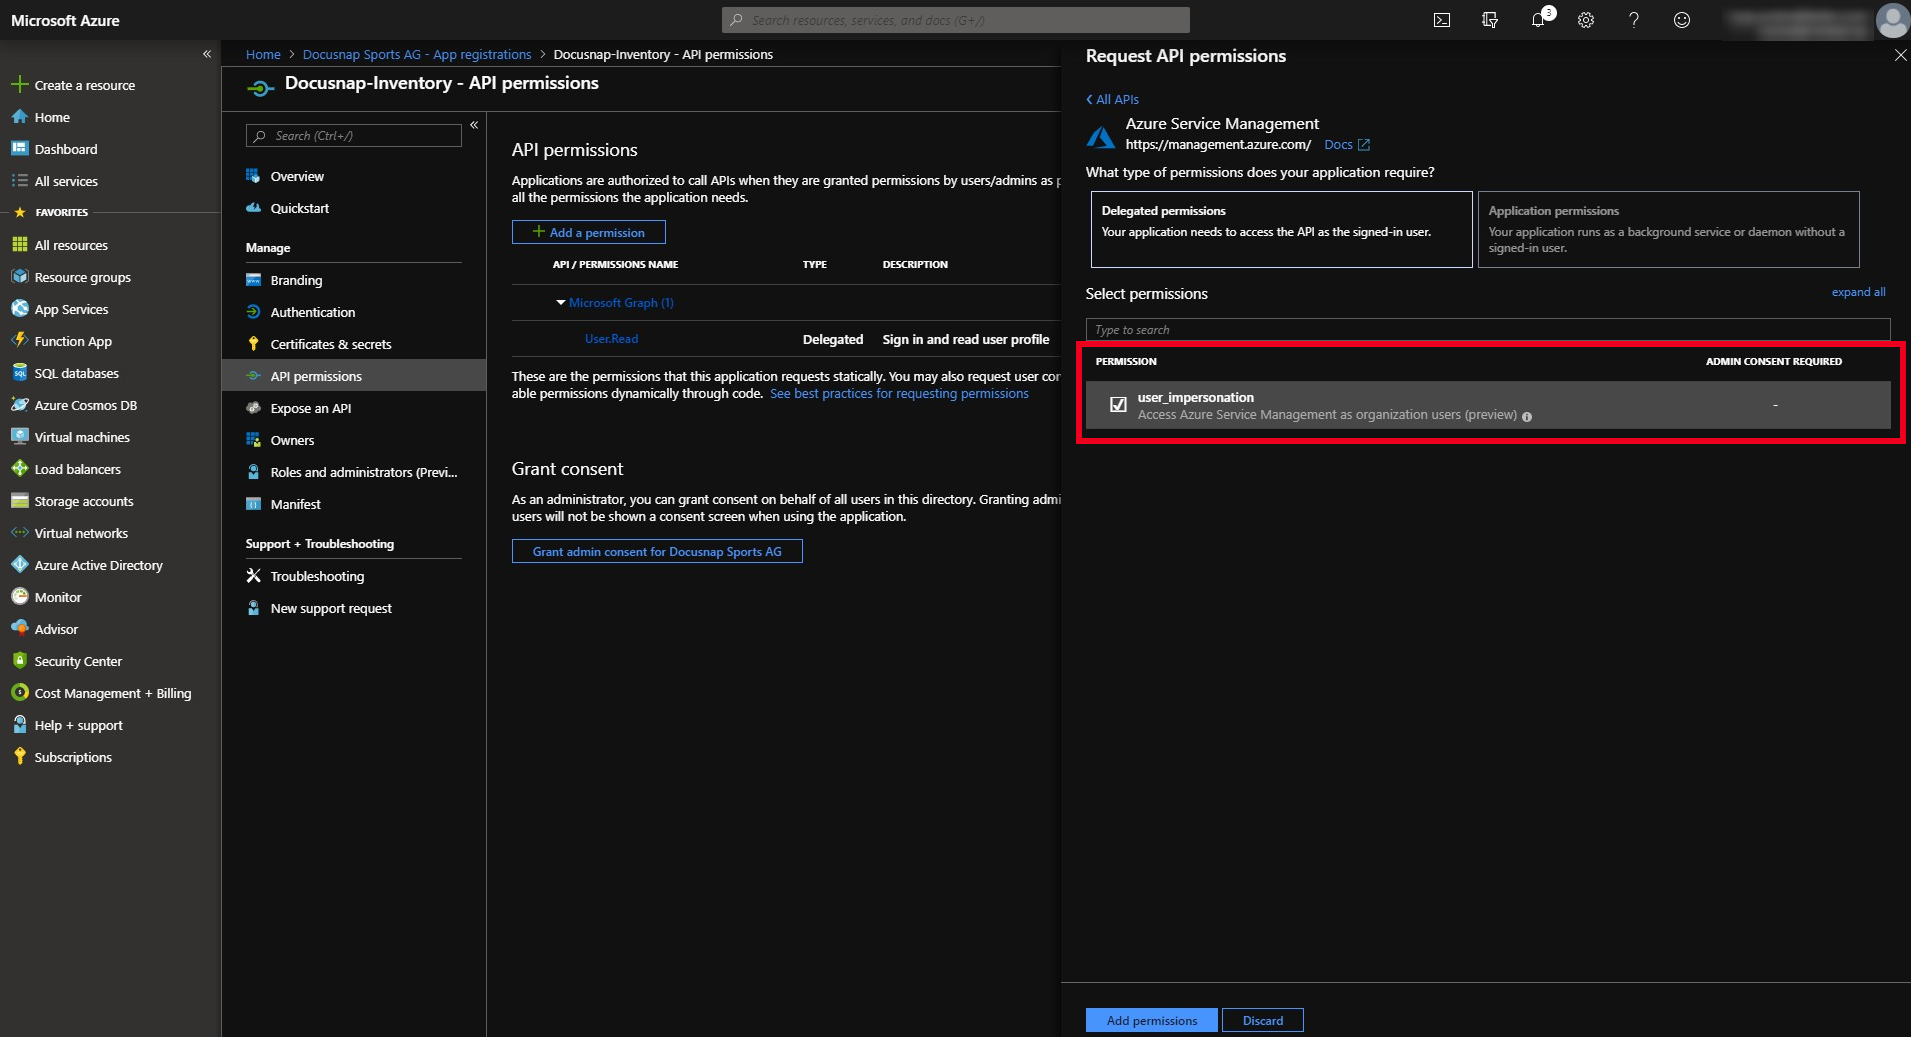Open User.Read permission link
Viewport: 1911px width, 1037px height.
click(611, 339)
